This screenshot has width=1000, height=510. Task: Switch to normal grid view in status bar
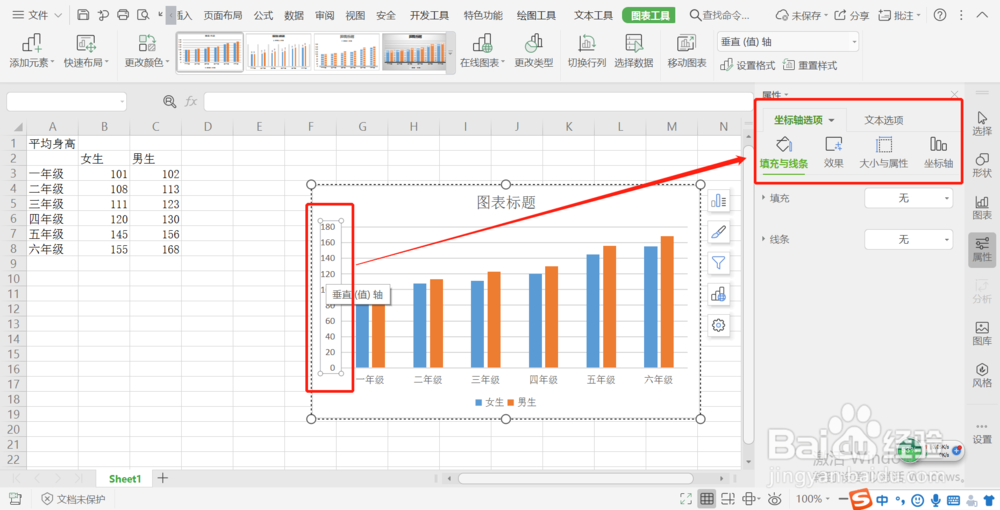click(x=707, y=499)
